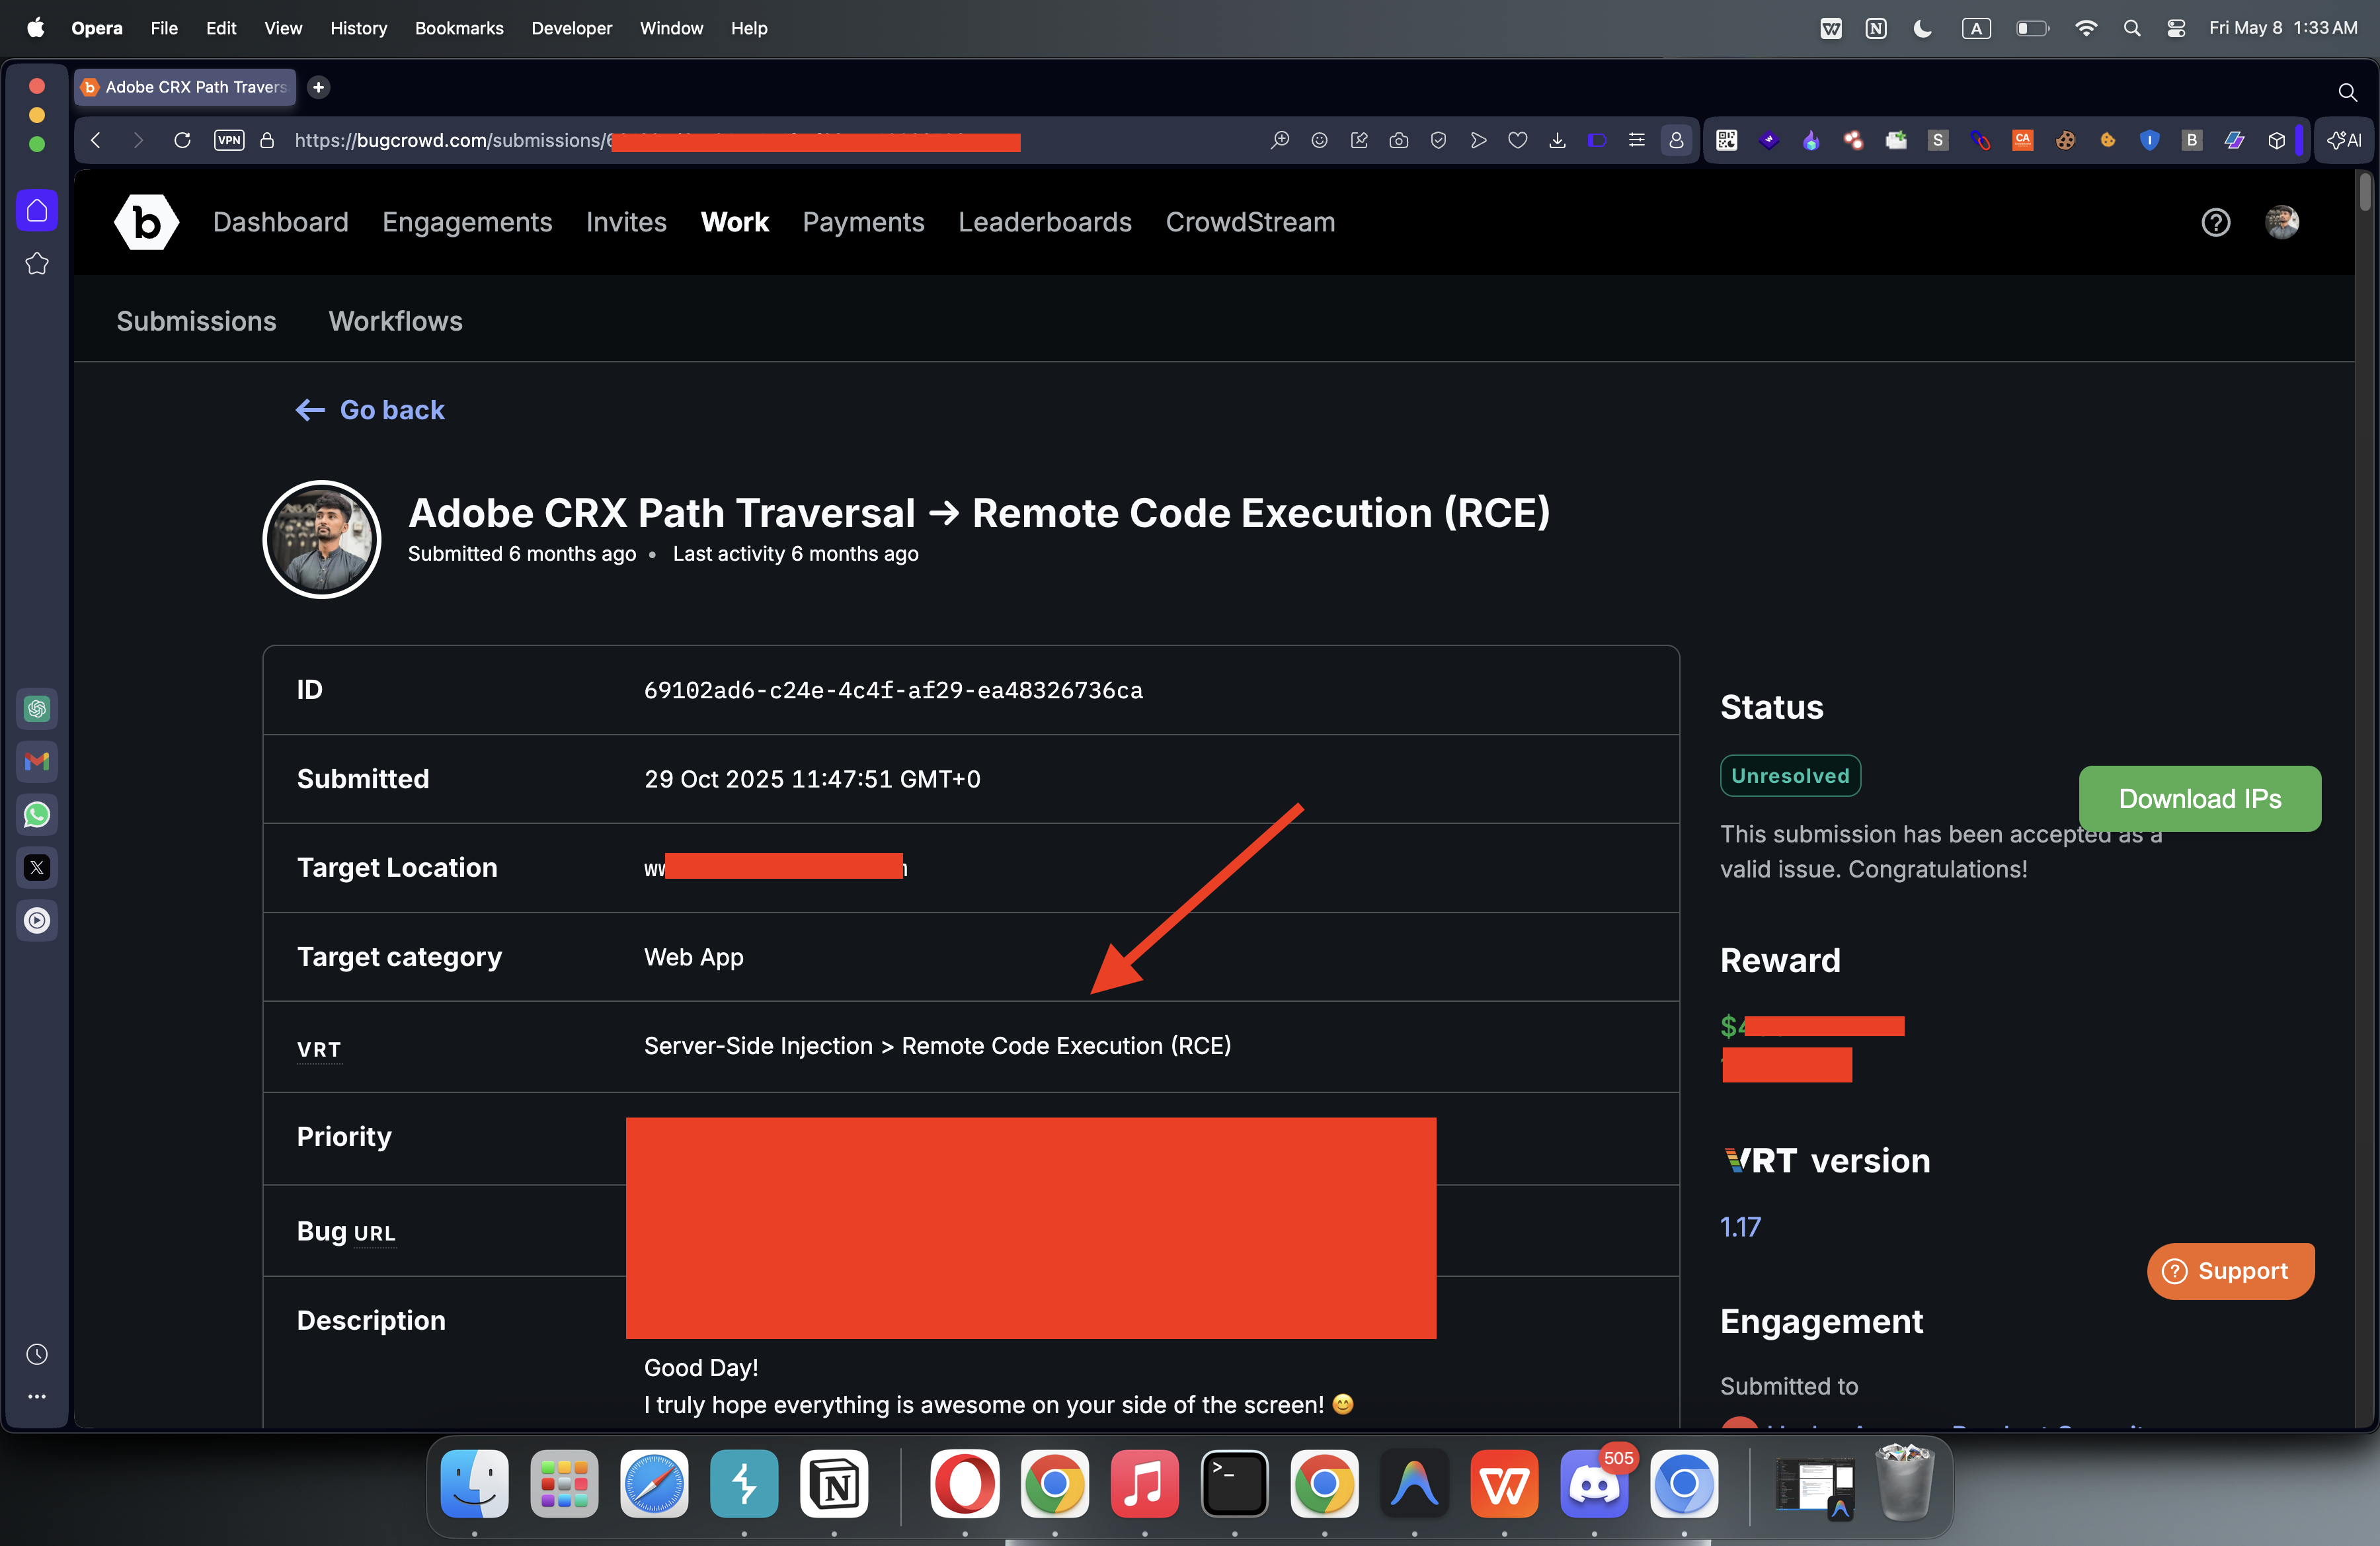The width and height of the screenshot is (2380, 1546).
Task: Click the Bugcrowd logo icon
Action: click(x=146, y=222)
